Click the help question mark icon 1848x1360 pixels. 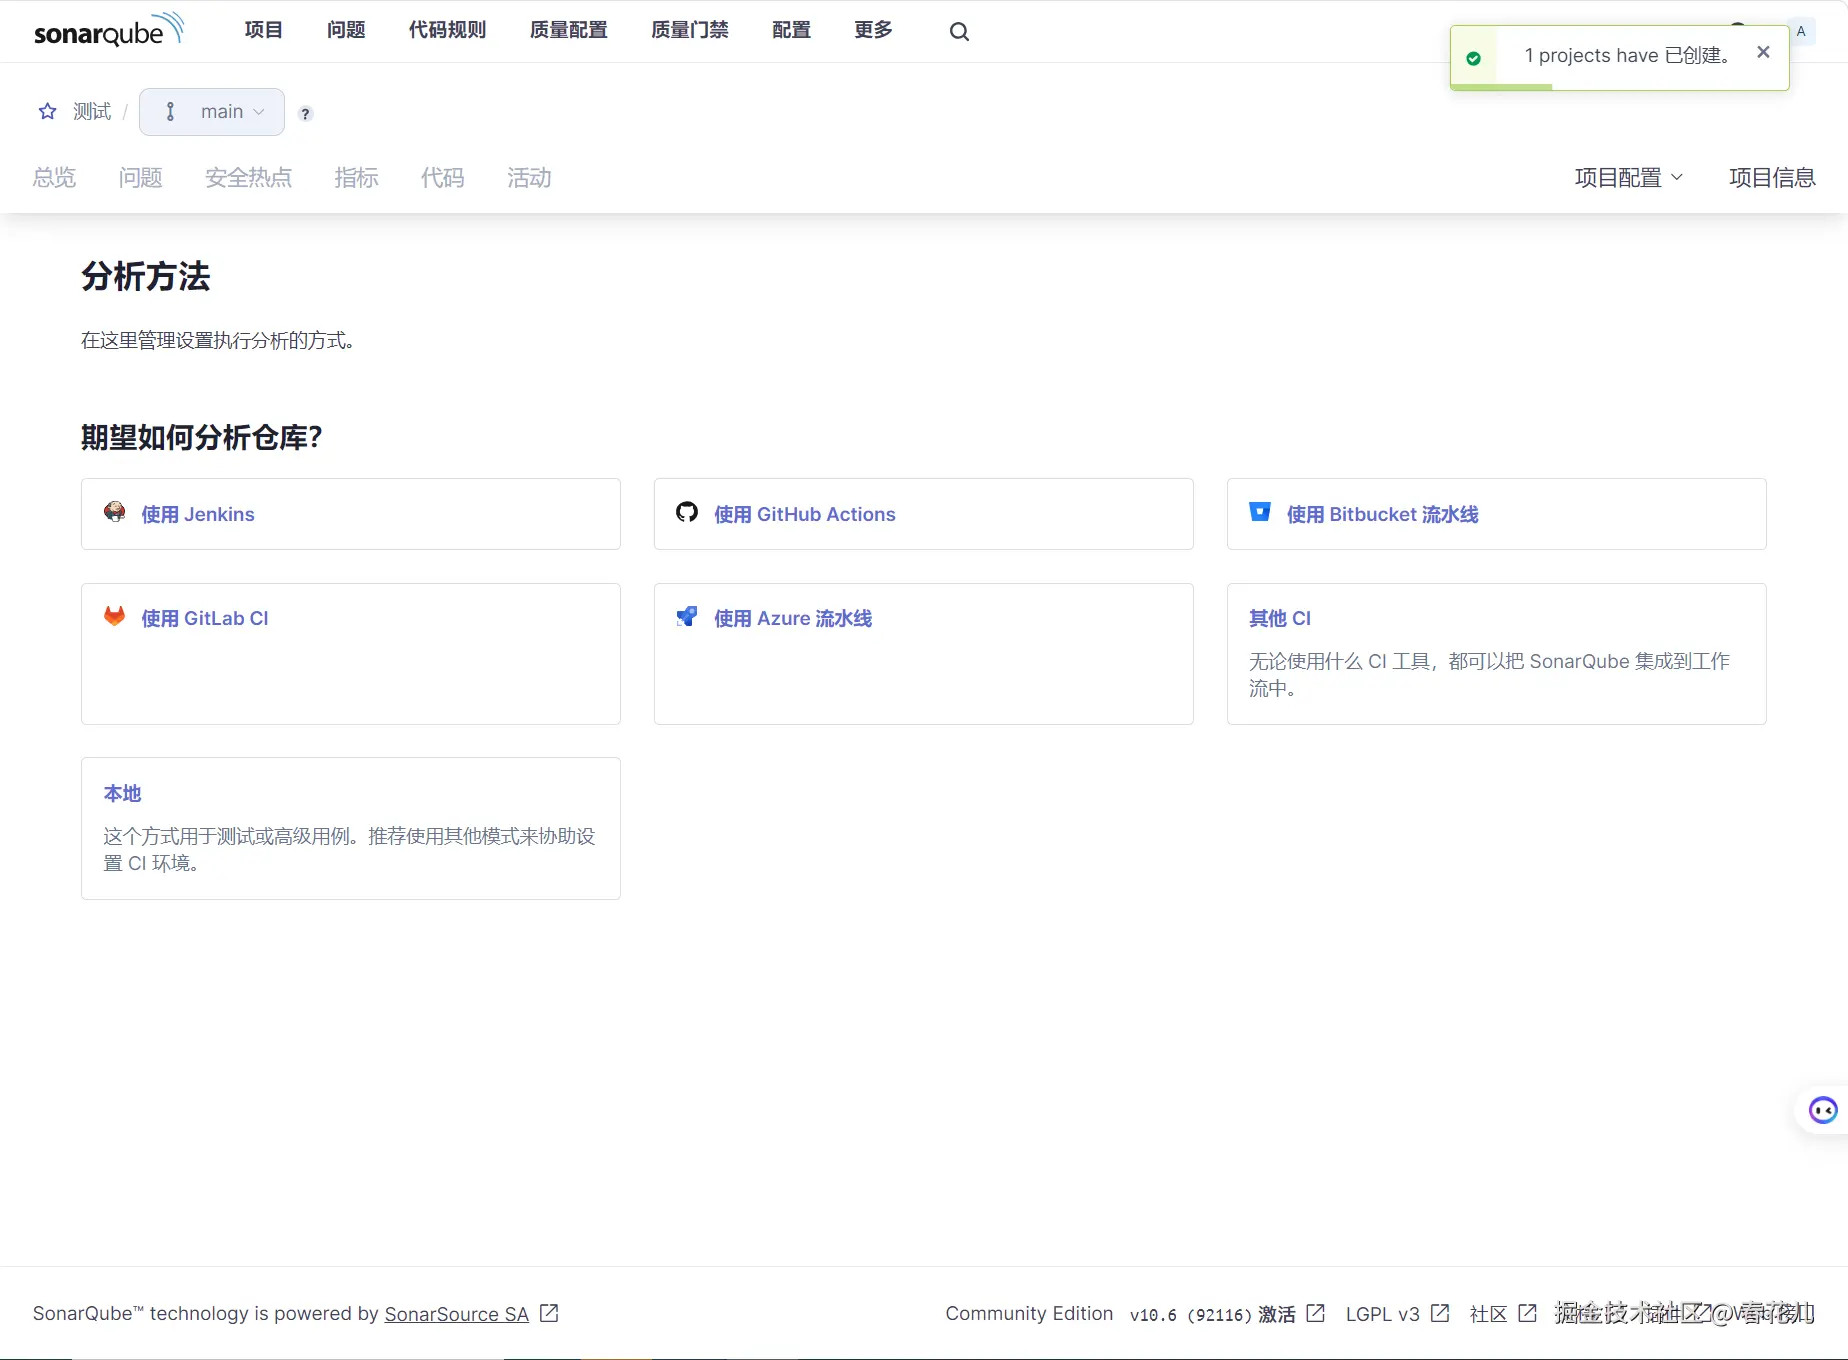(306, 113)
